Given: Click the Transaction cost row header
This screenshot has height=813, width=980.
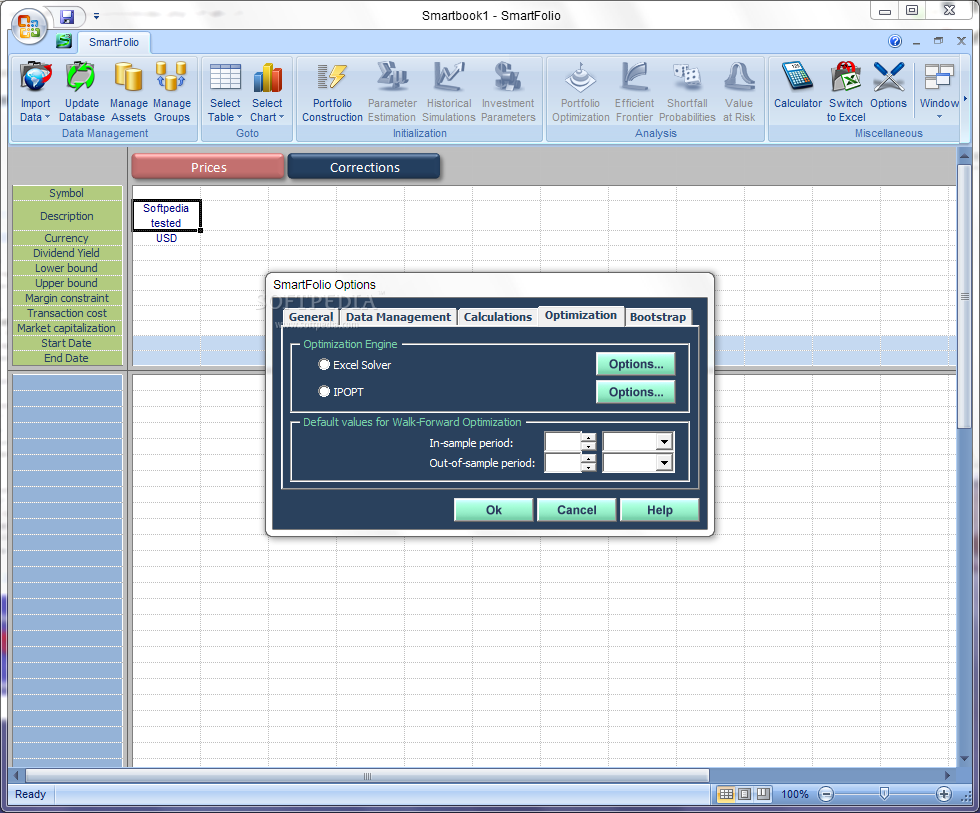Looking at the screenshot, I should (67, 313).
